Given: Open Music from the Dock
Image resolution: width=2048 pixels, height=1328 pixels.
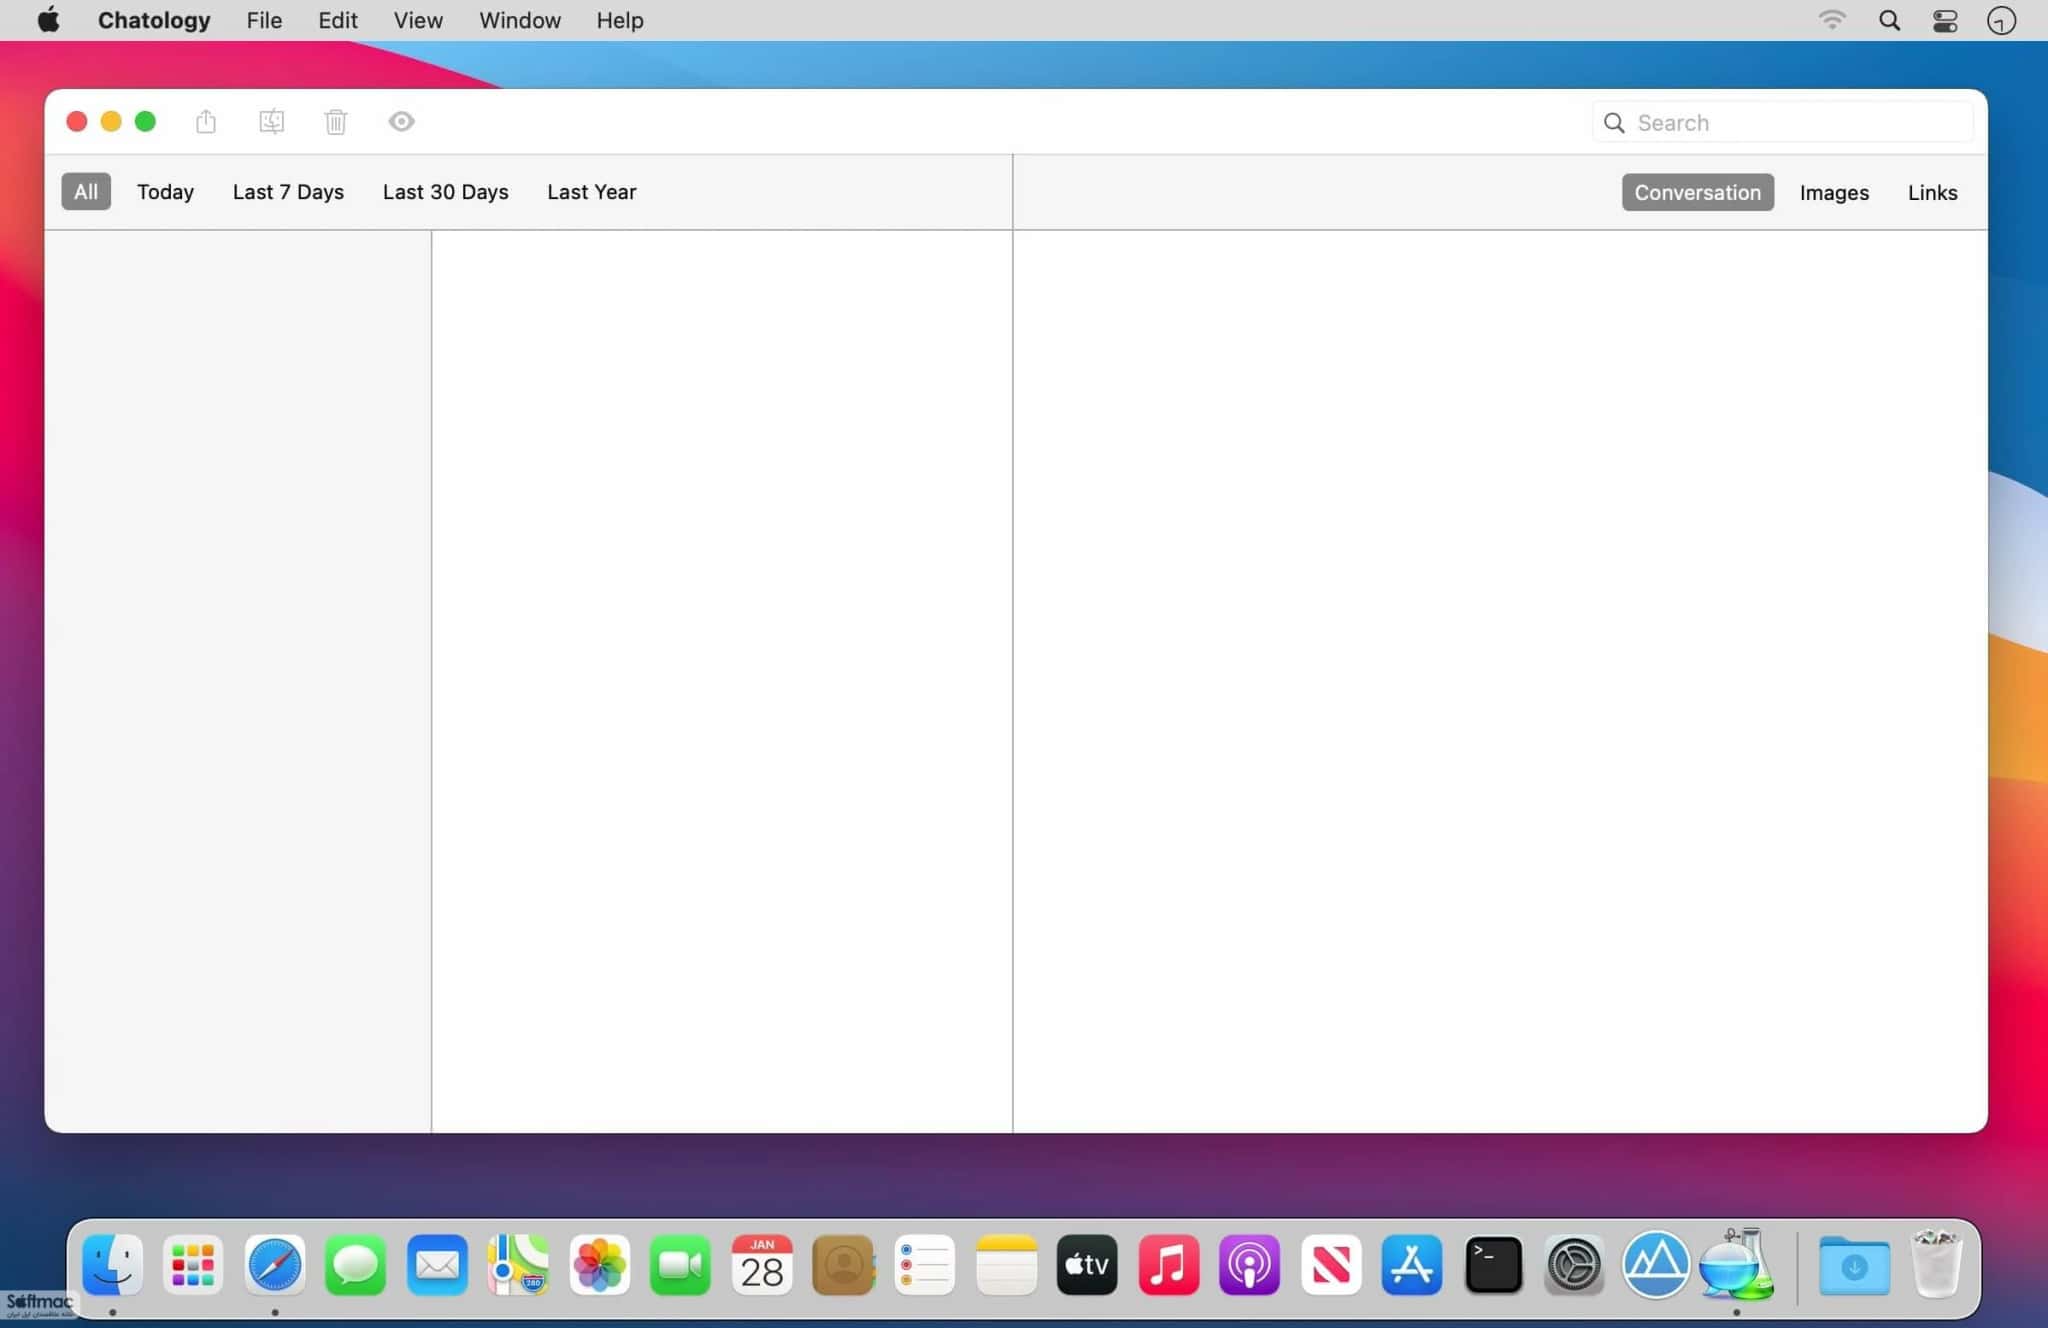Looking at the screenshot, I should [x=1169, y=1265].
